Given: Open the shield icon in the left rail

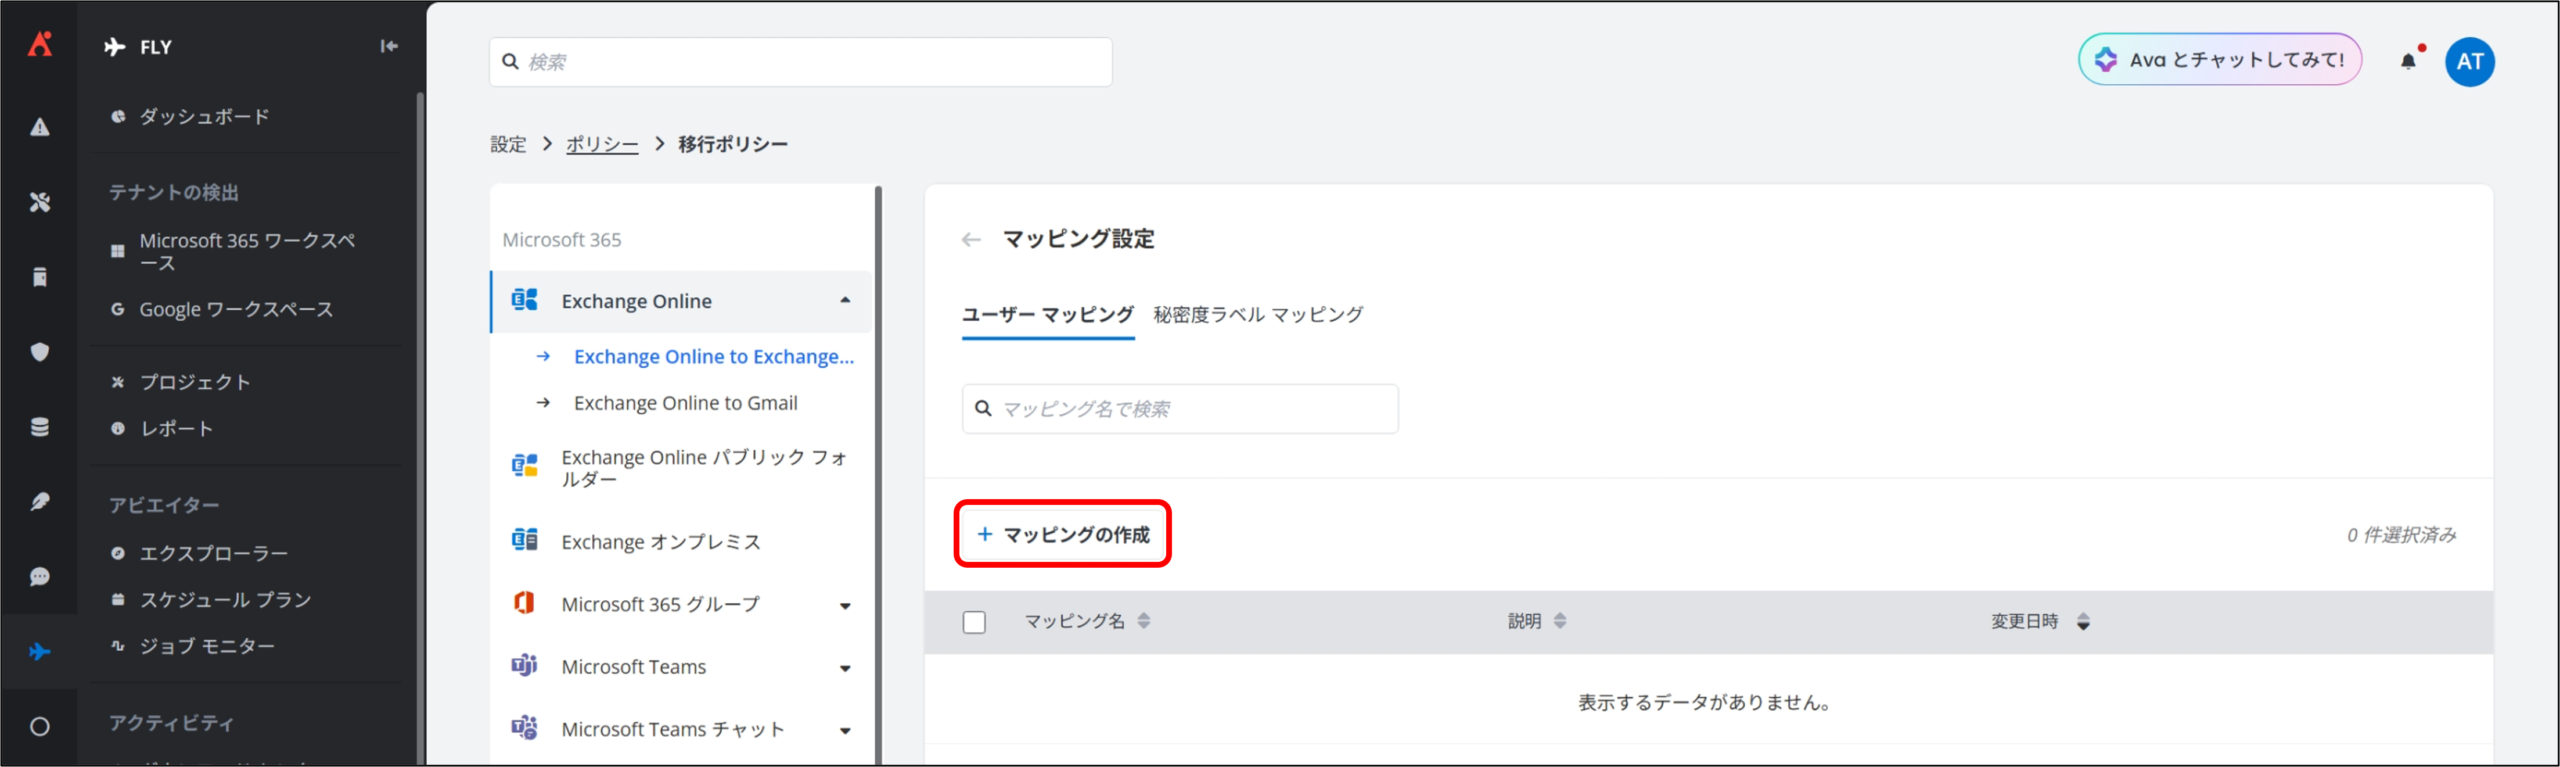Looking at the screenshot, I should coord(40,352).
